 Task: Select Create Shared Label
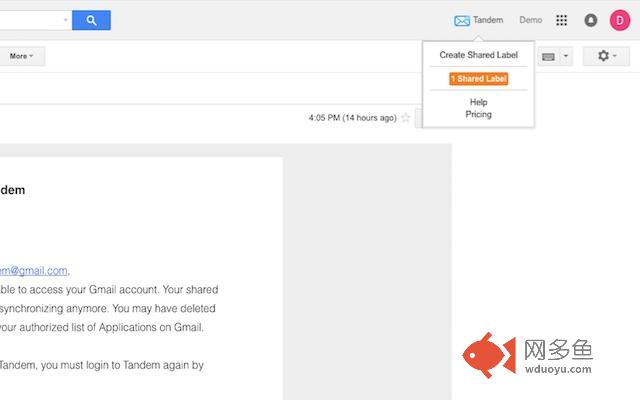point(478,55)
